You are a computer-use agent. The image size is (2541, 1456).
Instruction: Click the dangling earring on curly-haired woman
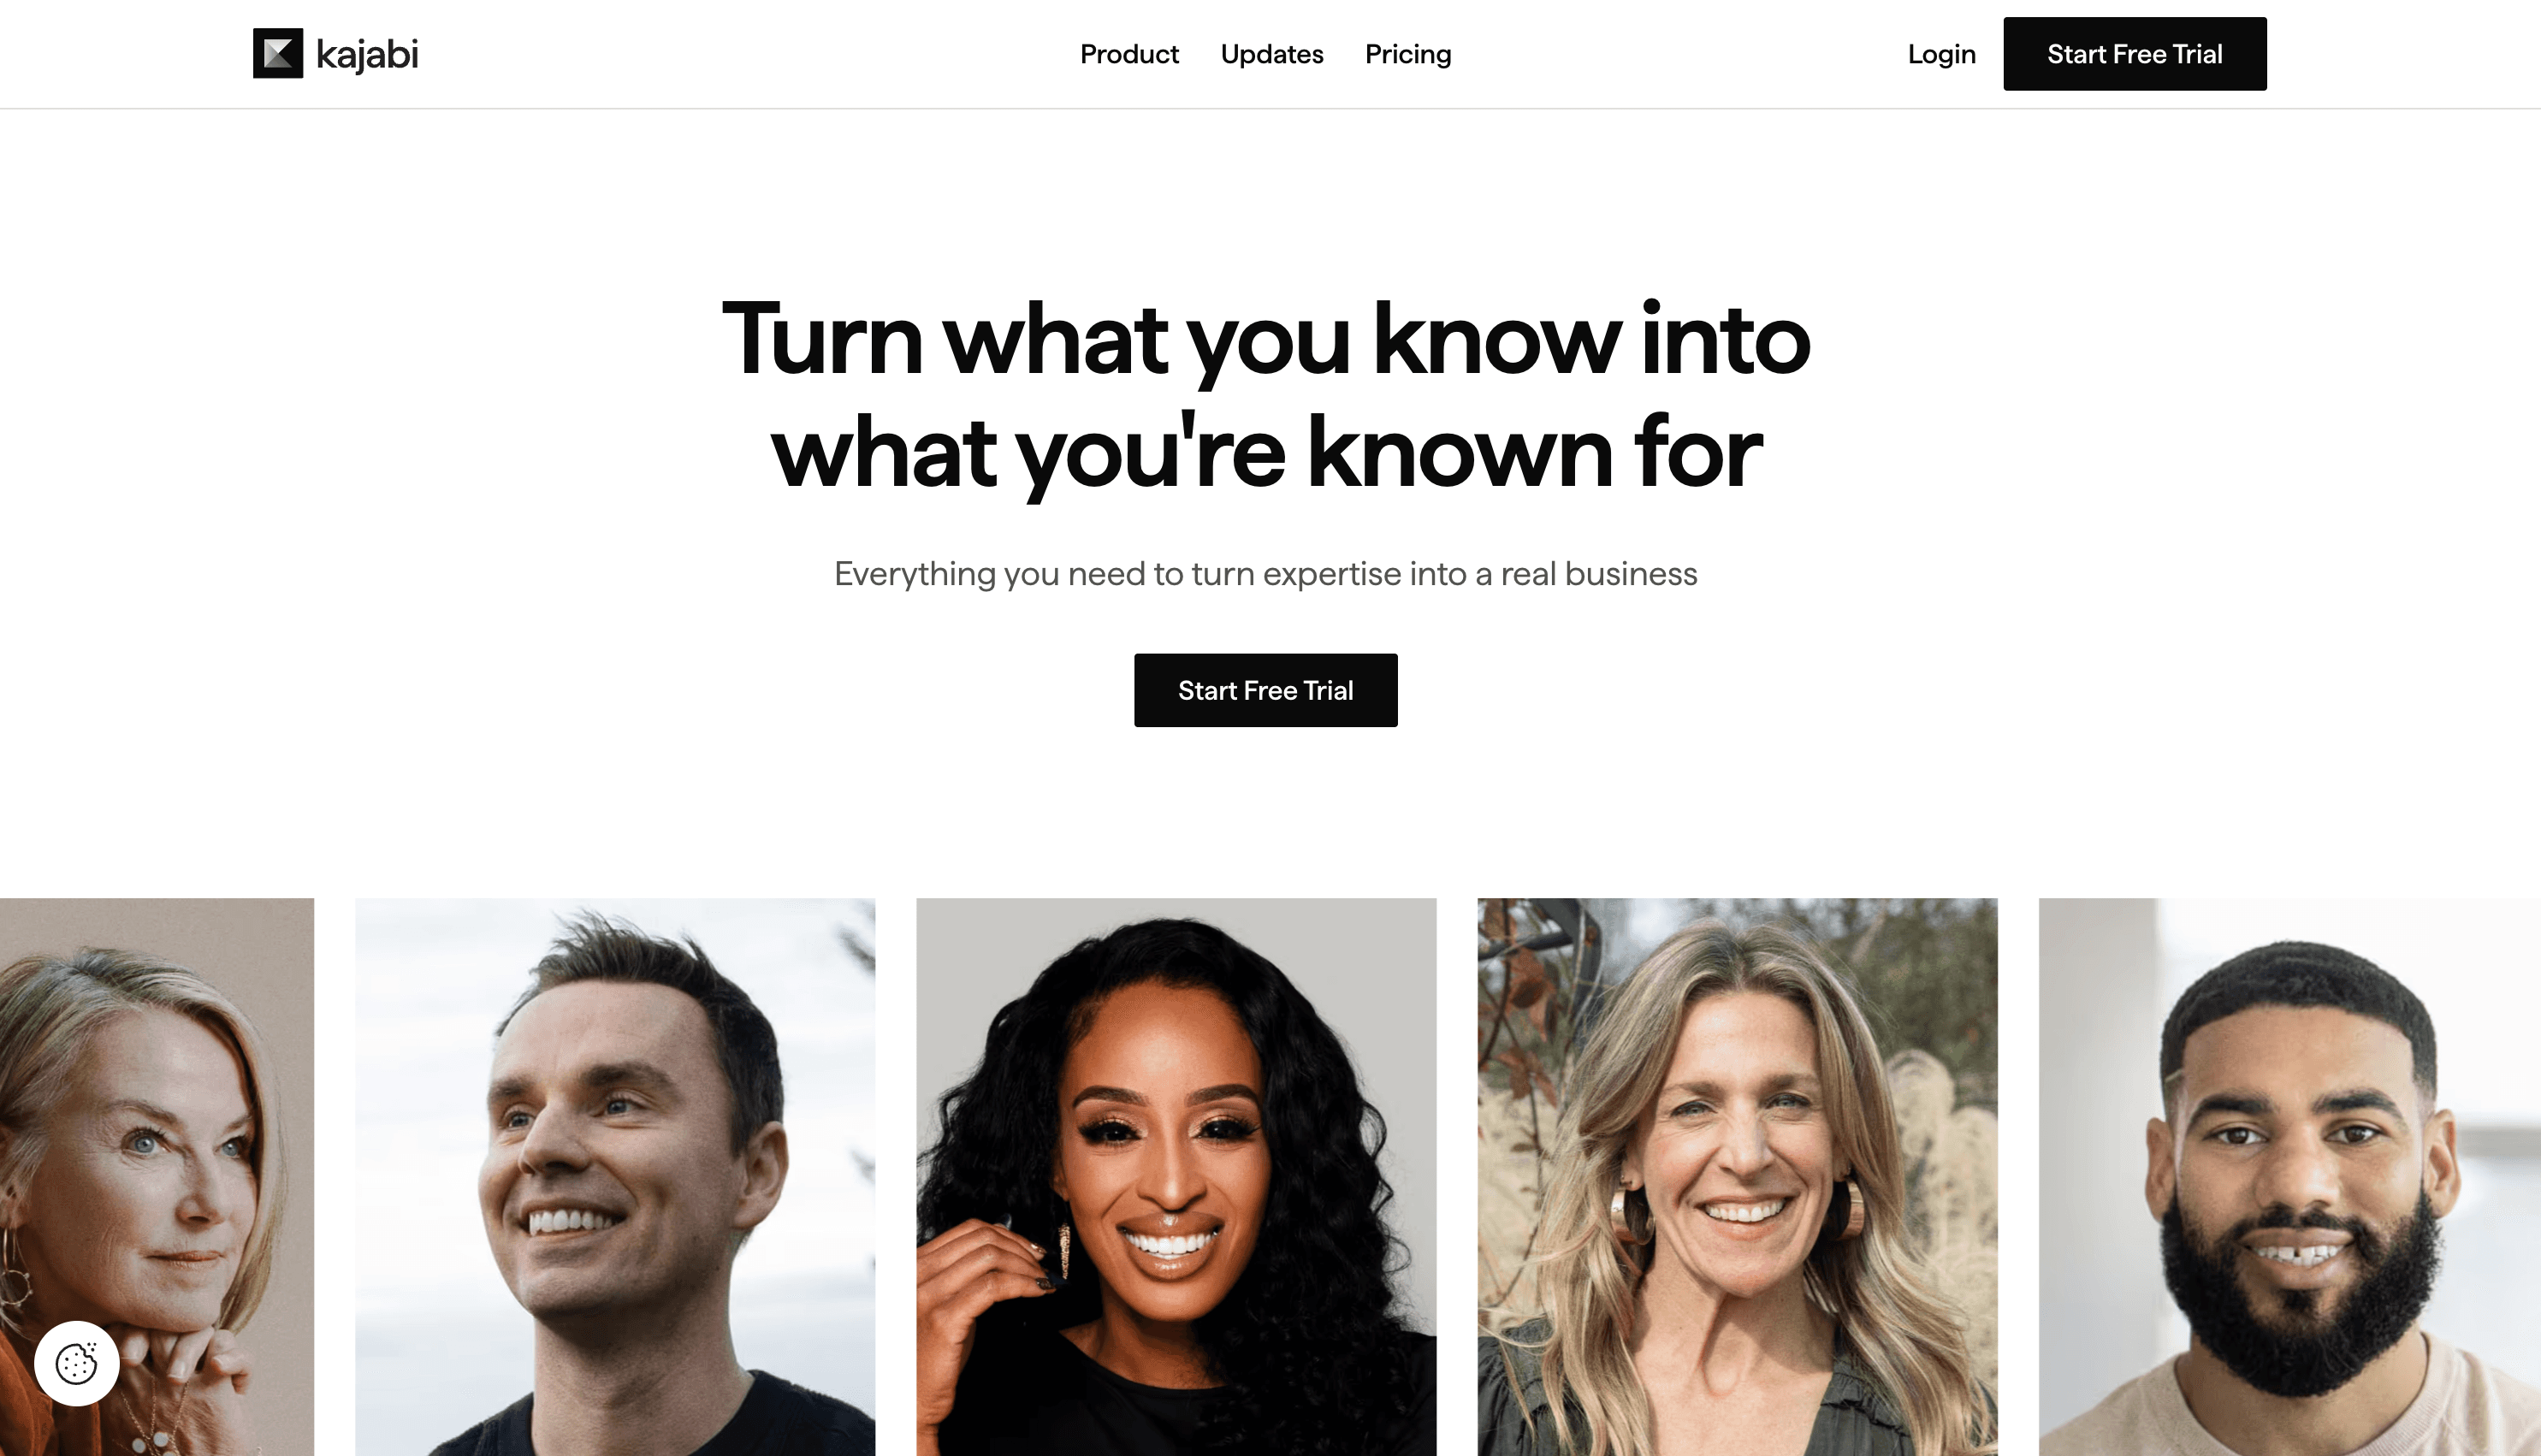coord(1064,1250)
